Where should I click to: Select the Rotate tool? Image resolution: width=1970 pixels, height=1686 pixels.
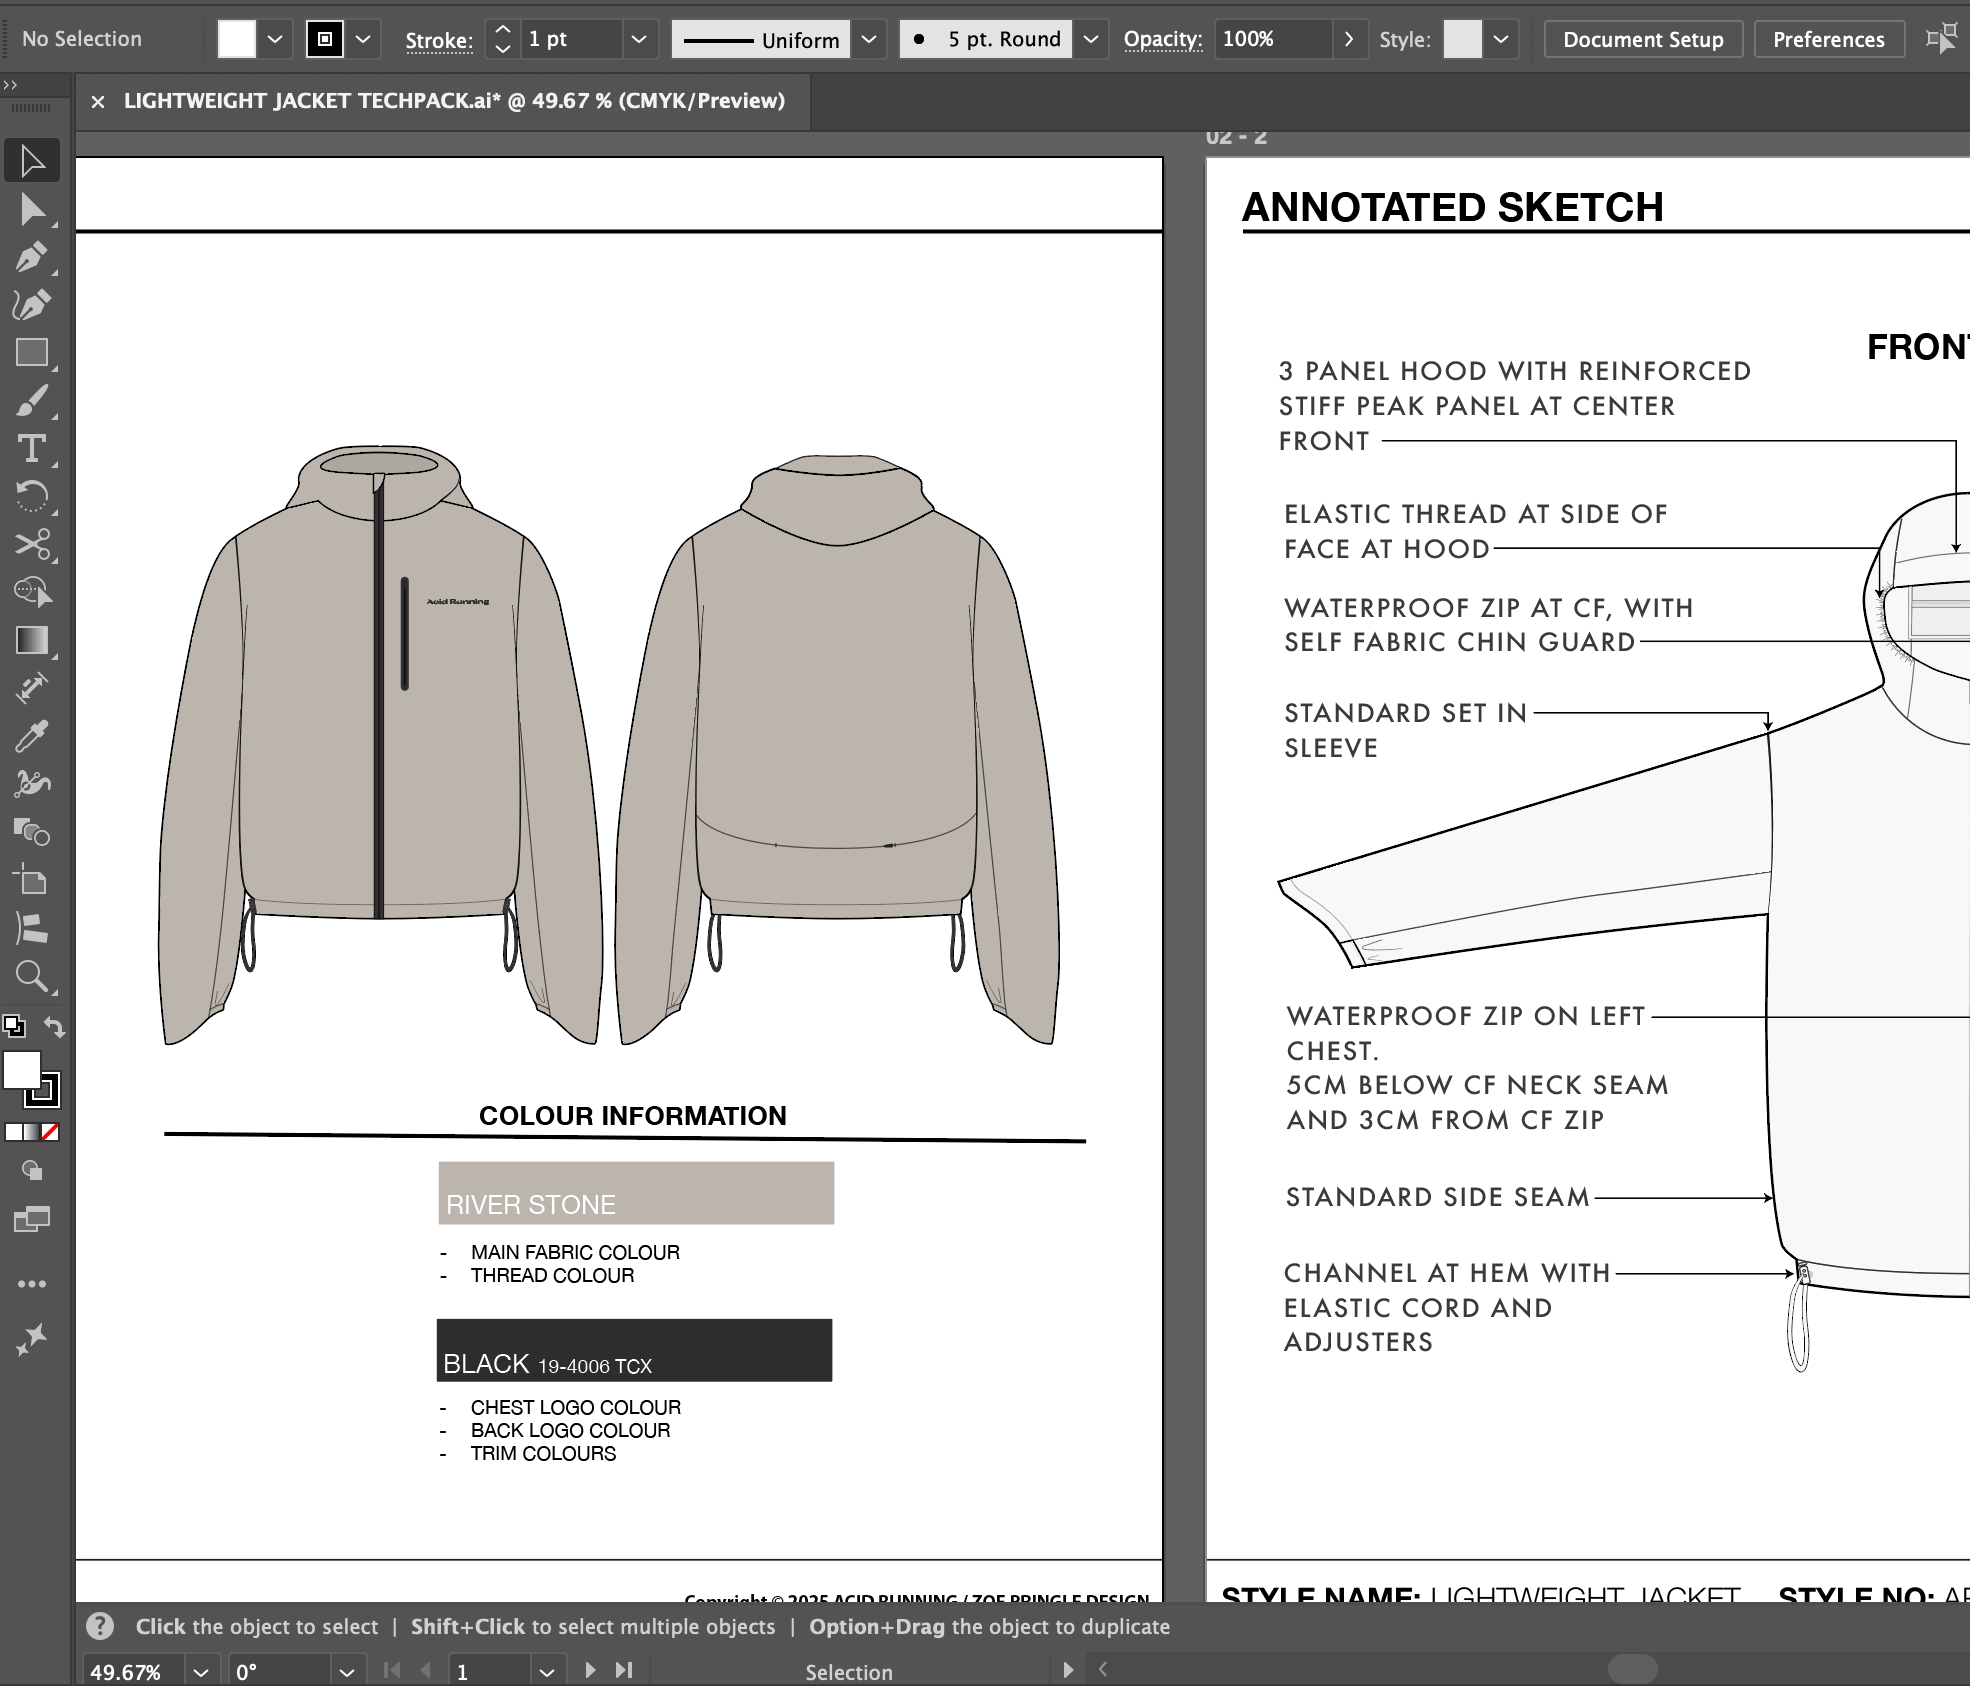click(x=32, y=496)
